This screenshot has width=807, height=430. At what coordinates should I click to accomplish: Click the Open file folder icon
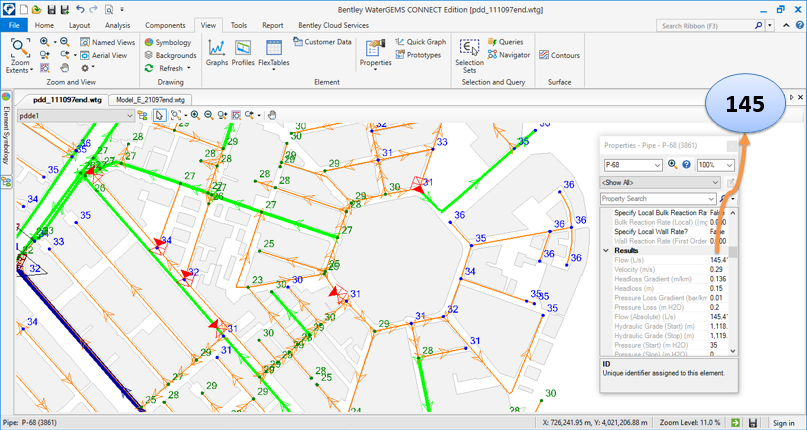(36, 9)
